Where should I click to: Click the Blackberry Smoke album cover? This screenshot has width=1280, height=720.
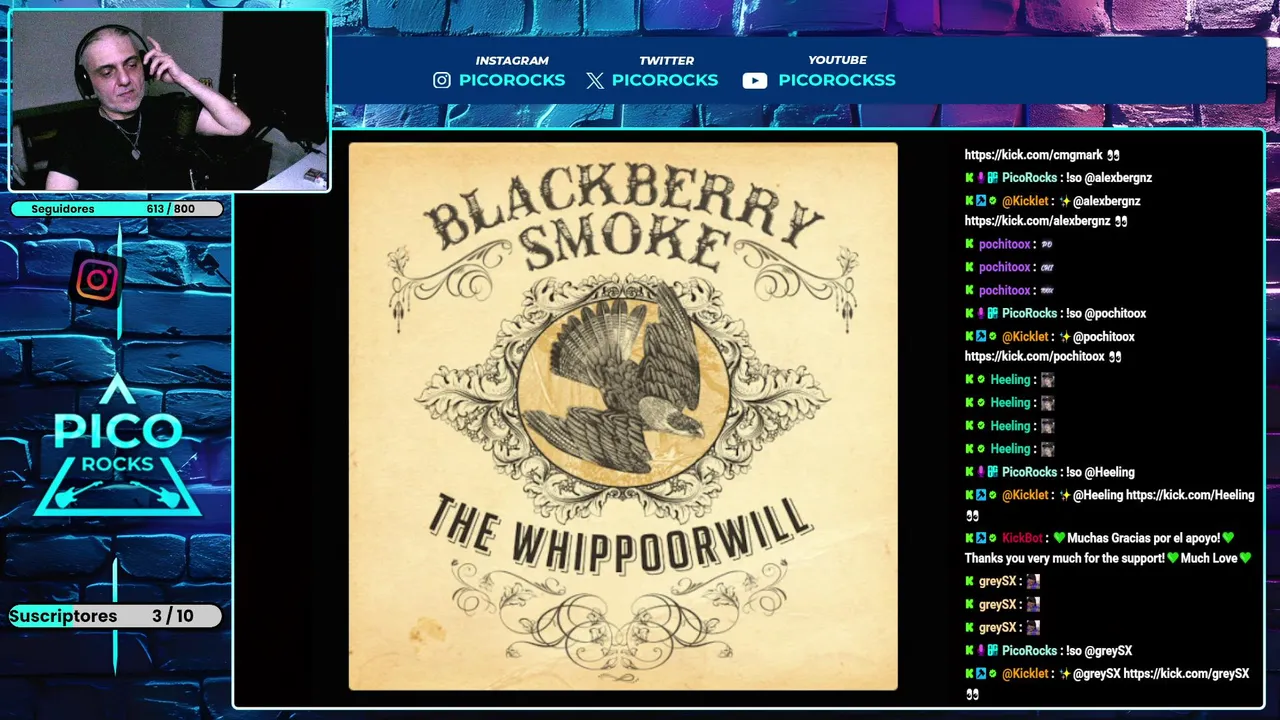[x=623, y=416]
